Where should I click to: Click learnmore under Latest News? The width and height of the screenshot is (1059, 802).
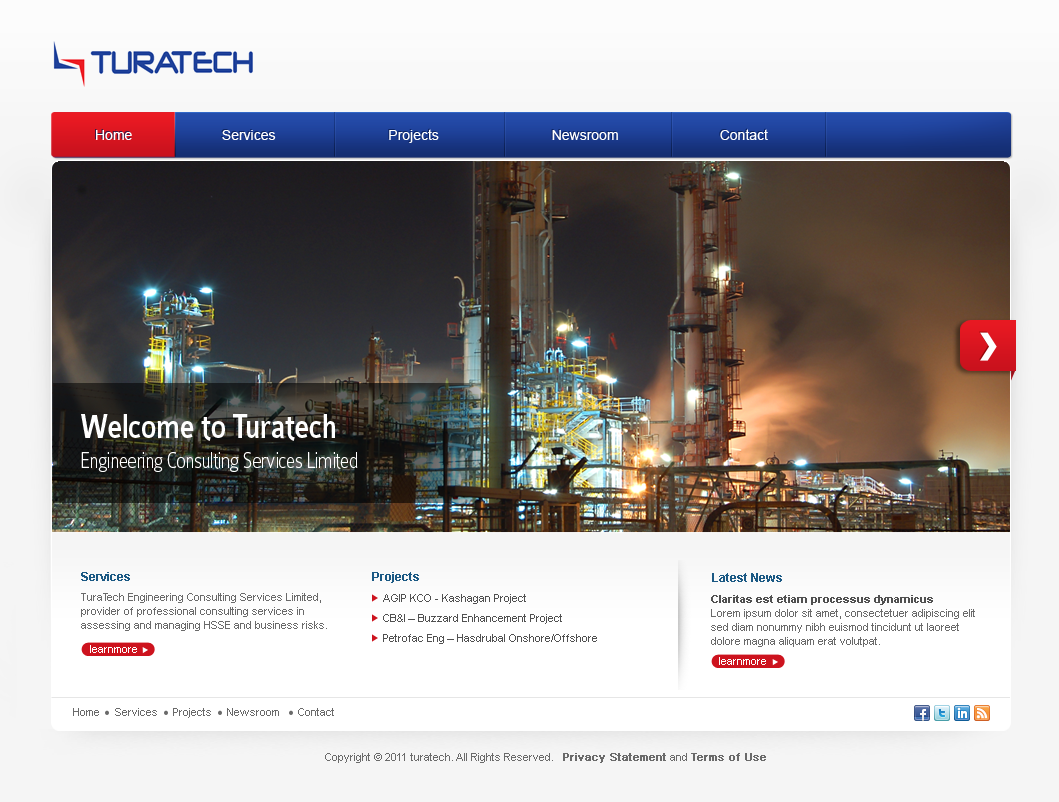(x=747, y=661)
